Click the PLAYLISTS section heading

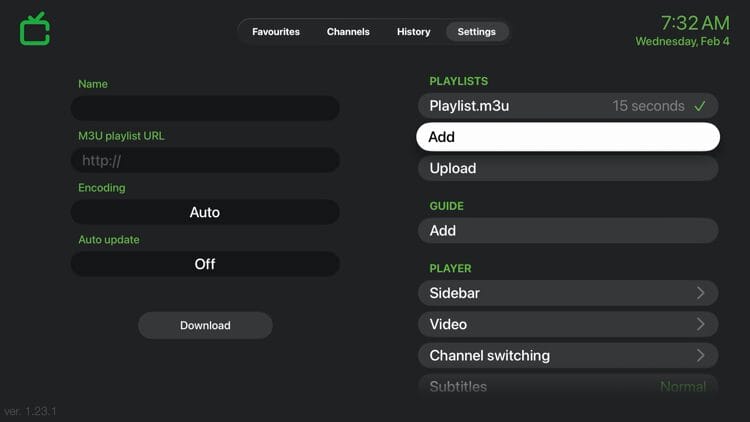pos(458,81)
